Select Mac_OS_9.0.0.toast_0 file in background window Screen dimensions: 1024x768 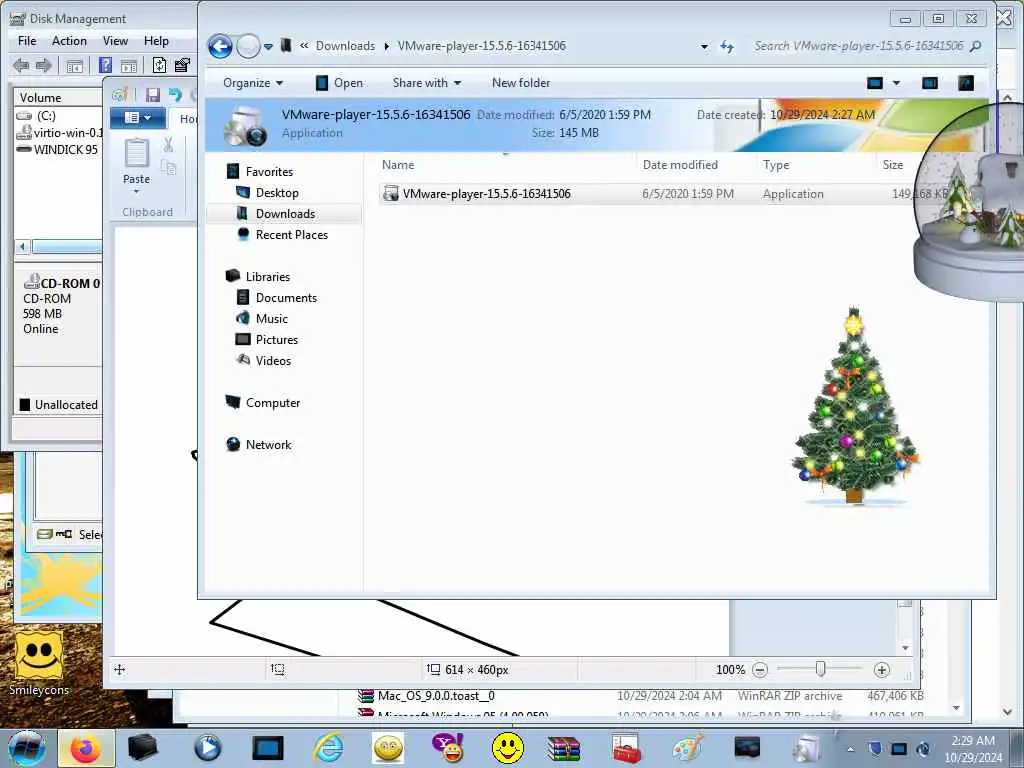click(x=436, y=696)
